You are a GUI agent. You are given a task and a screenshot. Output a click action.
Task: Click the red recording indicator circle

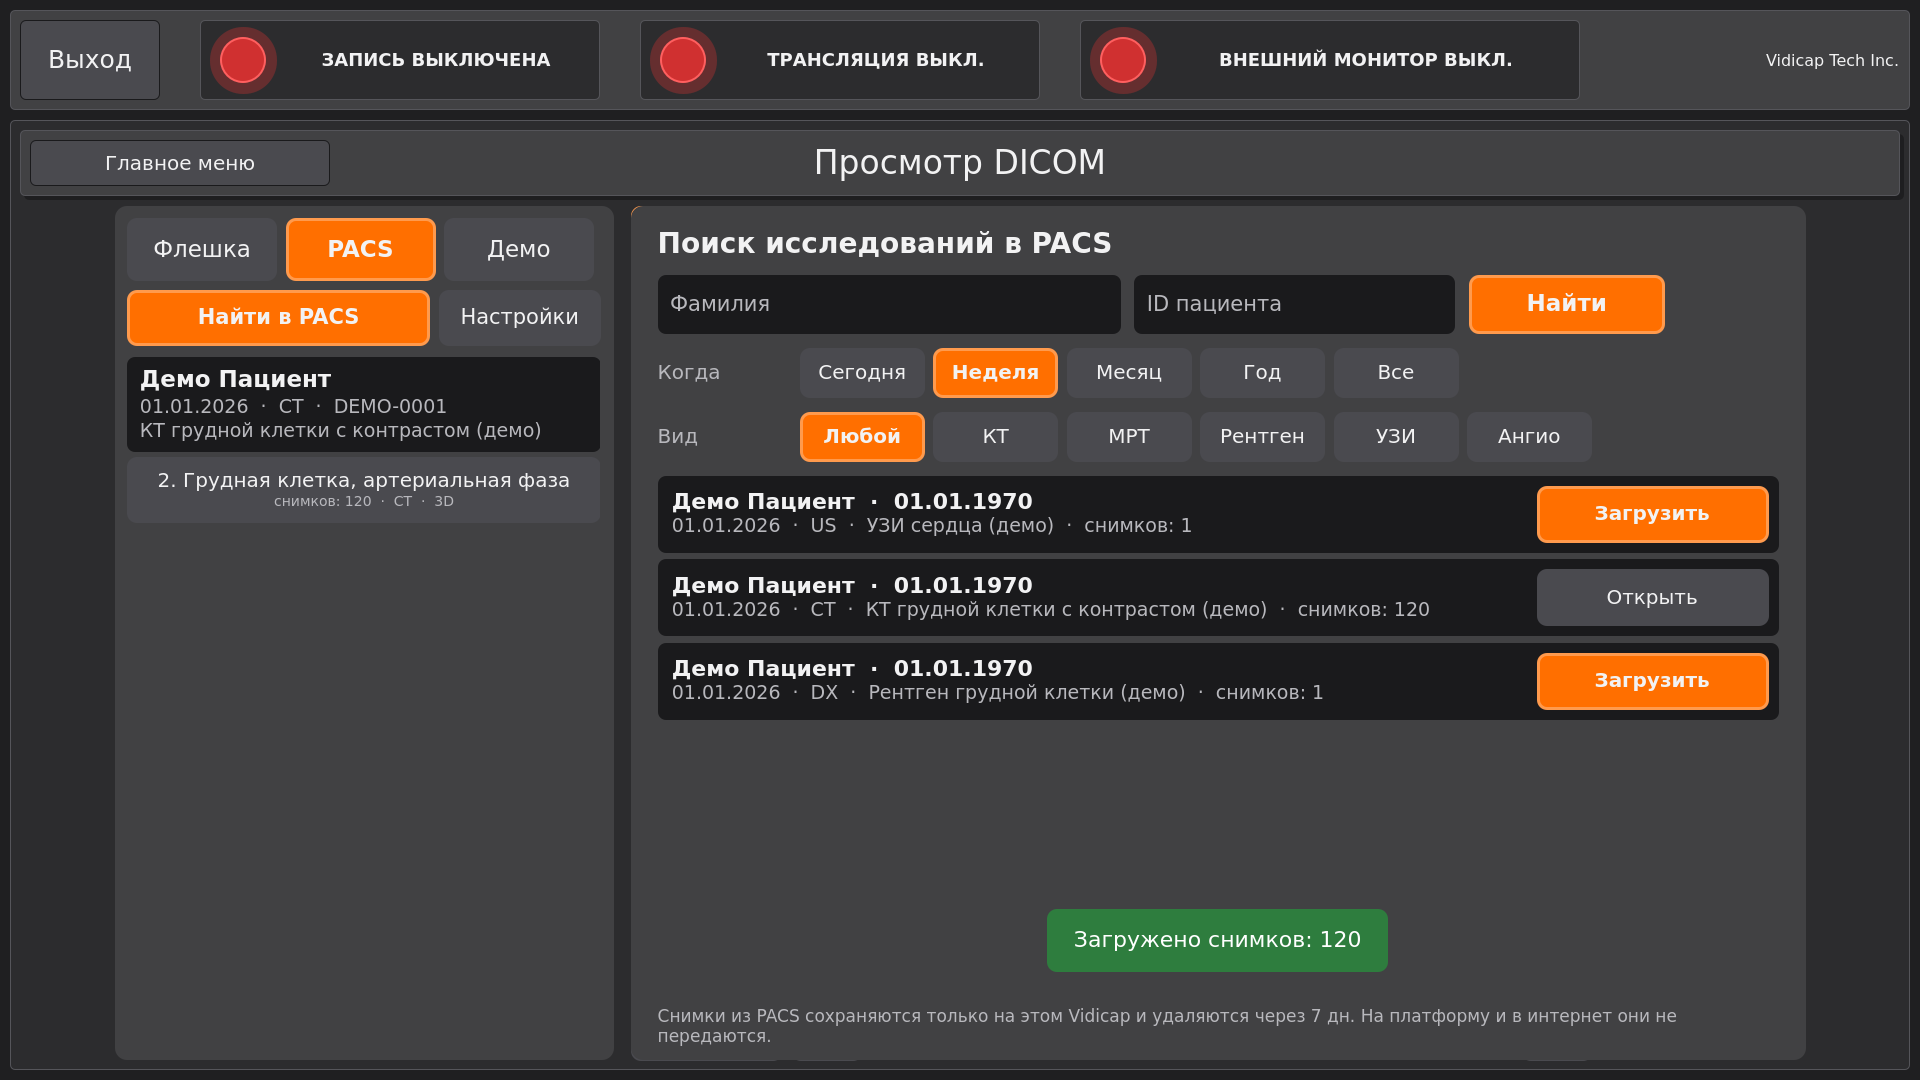coord(243,60)
